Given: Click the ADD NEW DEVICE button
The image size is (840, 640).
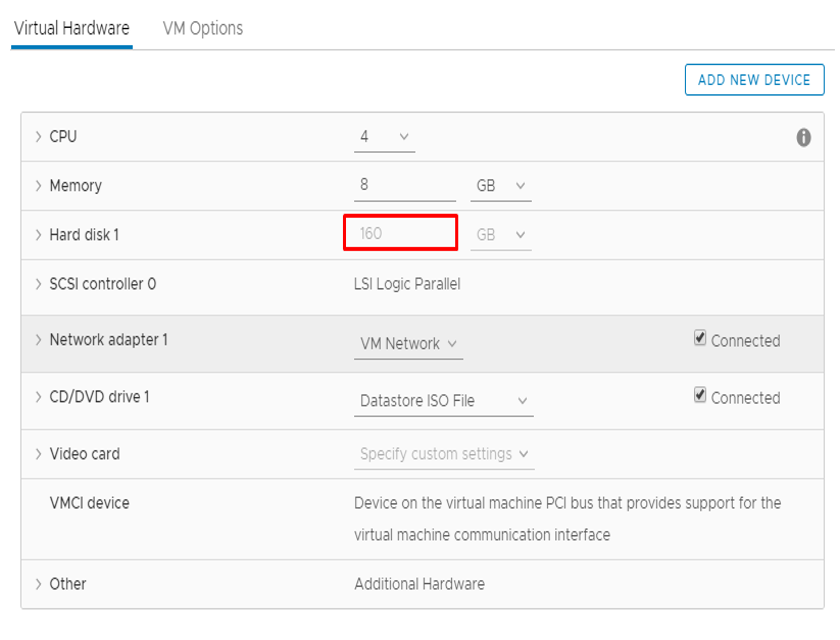Looking at the screenshot, I should coord(754,80).
